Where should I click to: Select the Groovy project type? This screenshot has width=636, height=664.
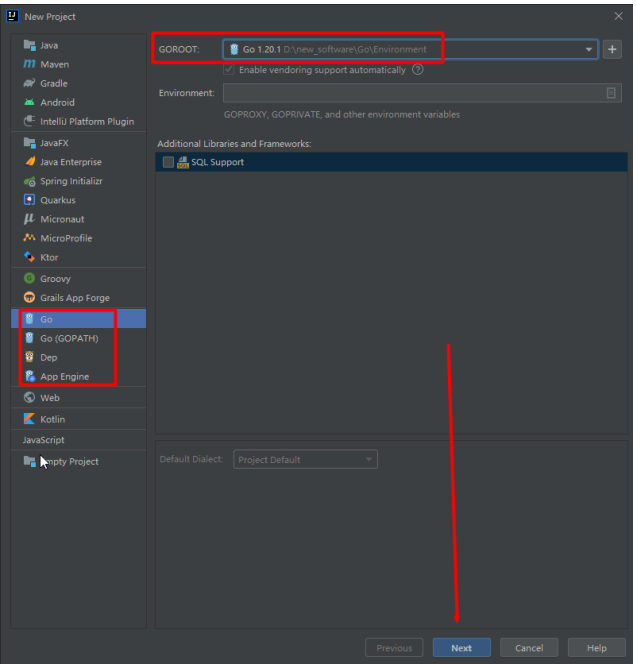[x=78, y=279]
